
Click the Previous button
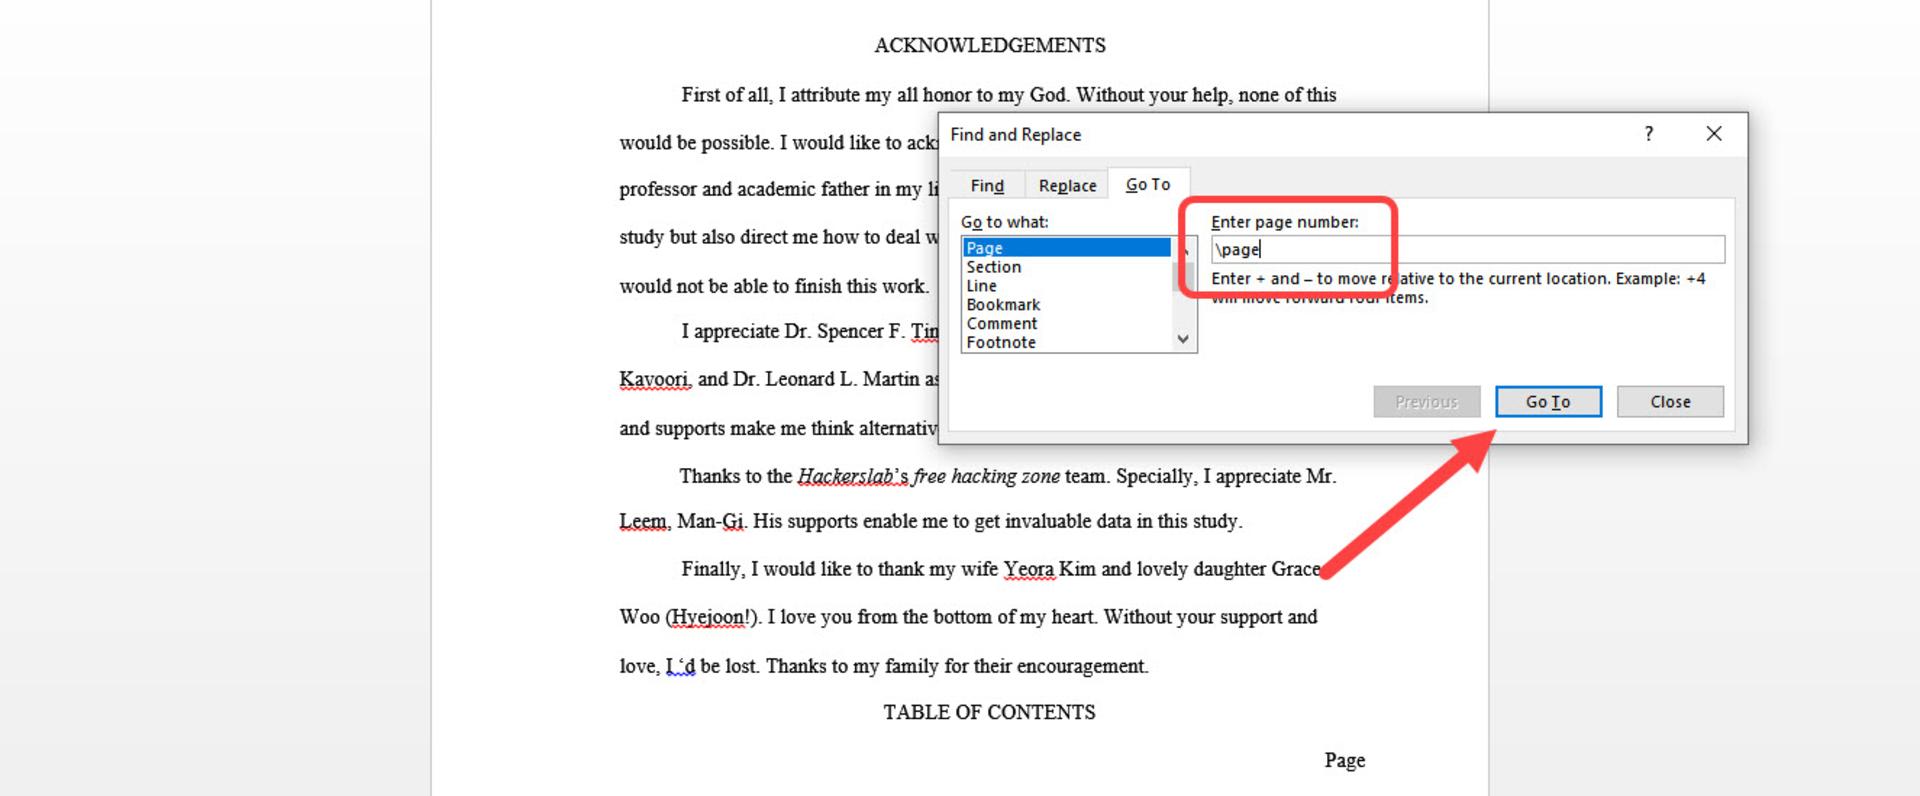pyautogui.click(x=1426, y=401)
